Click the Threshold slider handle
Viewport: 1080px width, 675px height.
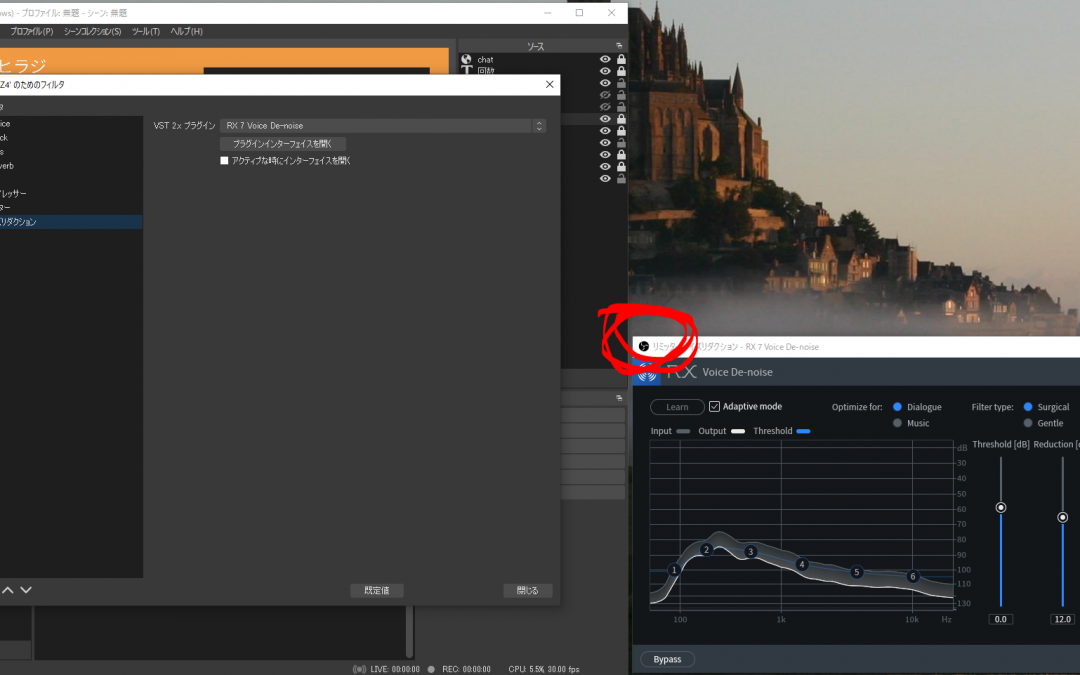(x=1000, y=507)
